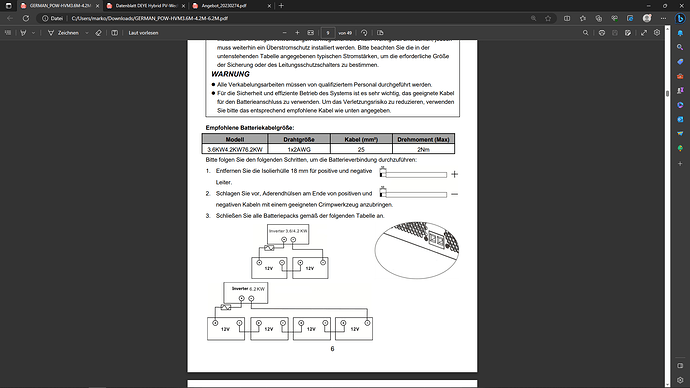This screenshot has height=388, width=690.
Task: Click the address bar file path
Action: pyautogui.click(x=150, y=18)
